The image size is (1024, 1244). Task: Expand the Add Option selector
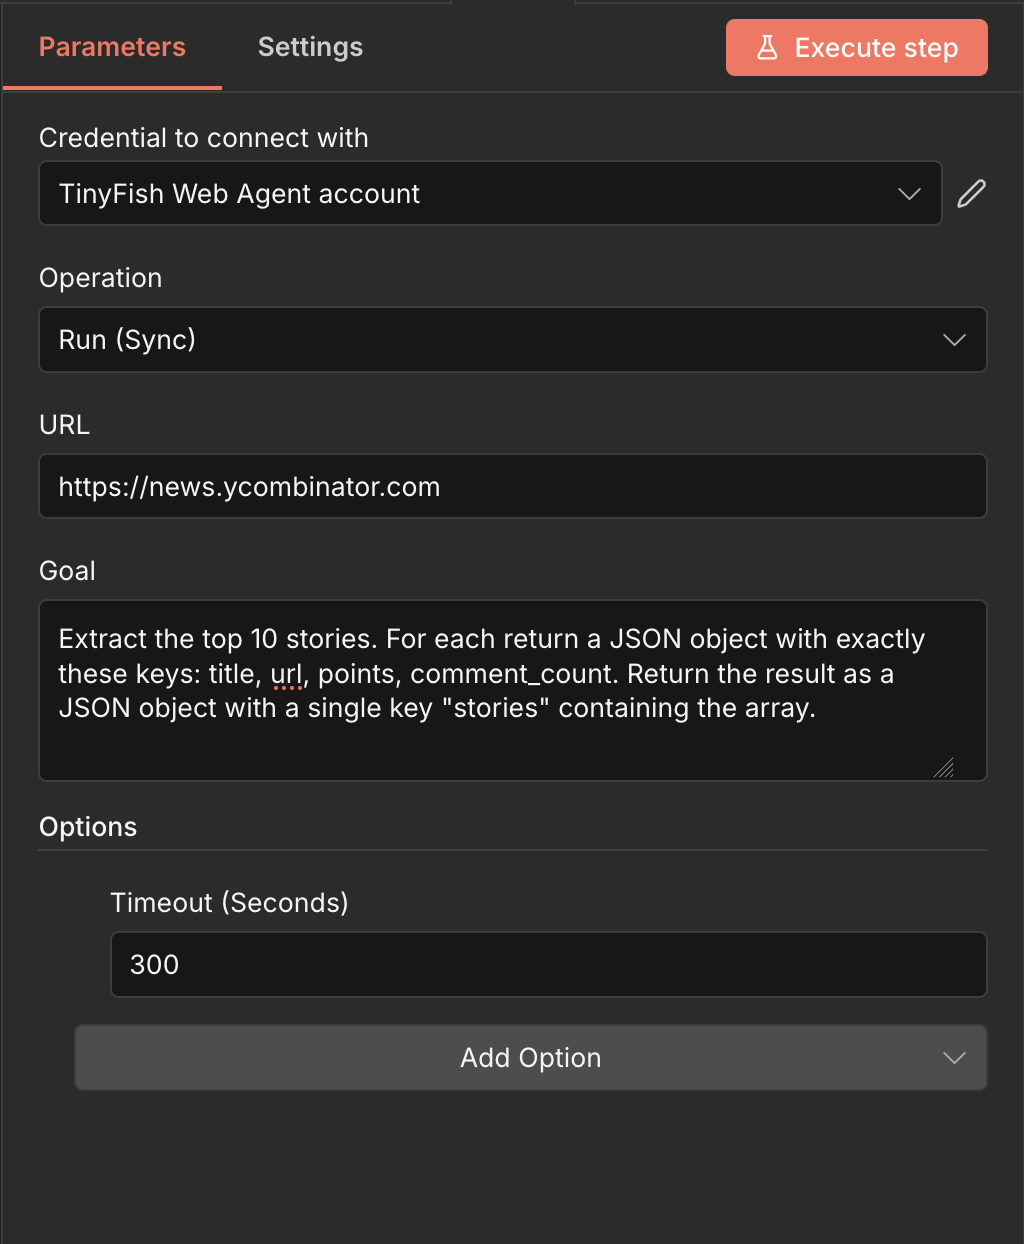coord(530,1057)
